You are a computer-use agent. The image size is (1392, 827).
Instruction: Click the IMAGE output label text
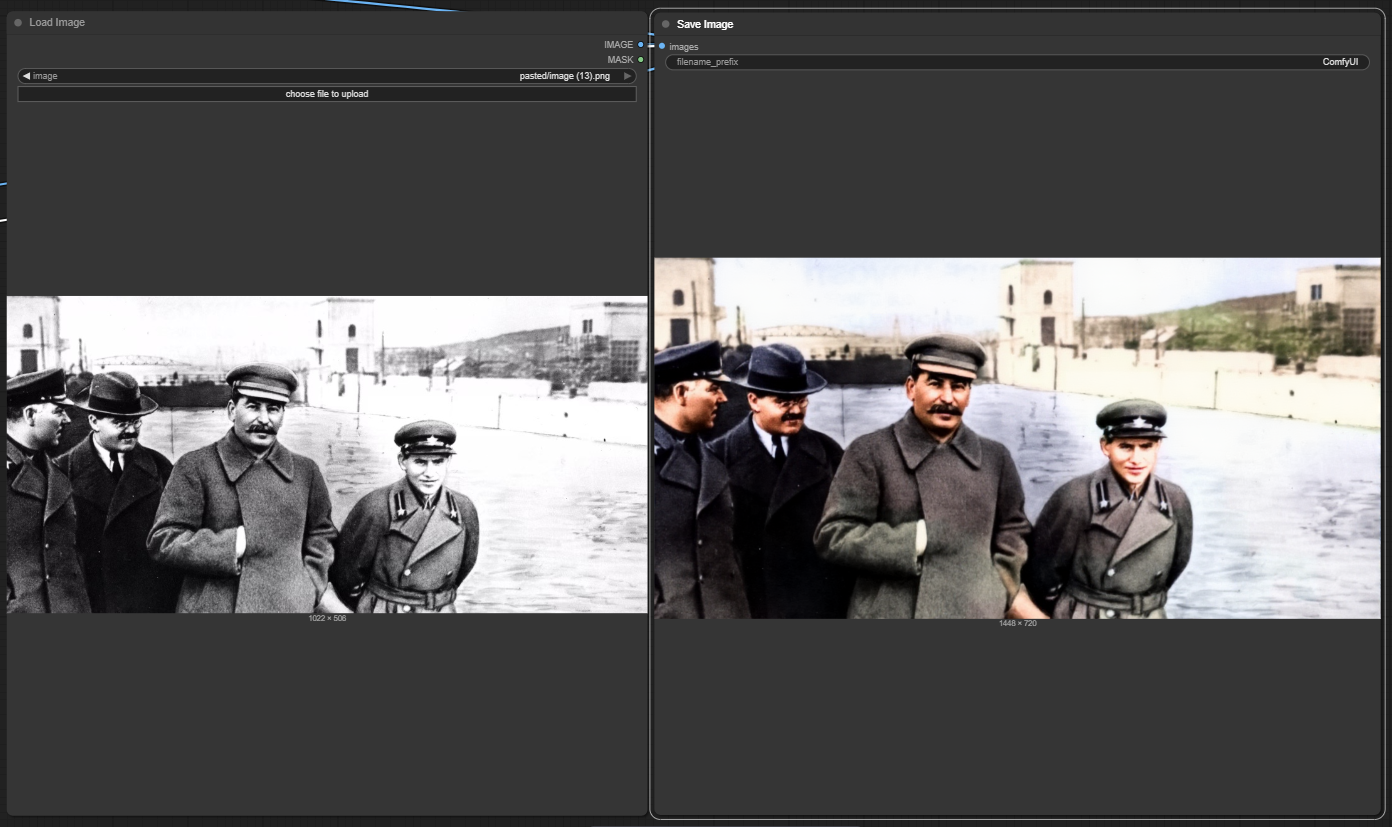click(x=618, y=45)
